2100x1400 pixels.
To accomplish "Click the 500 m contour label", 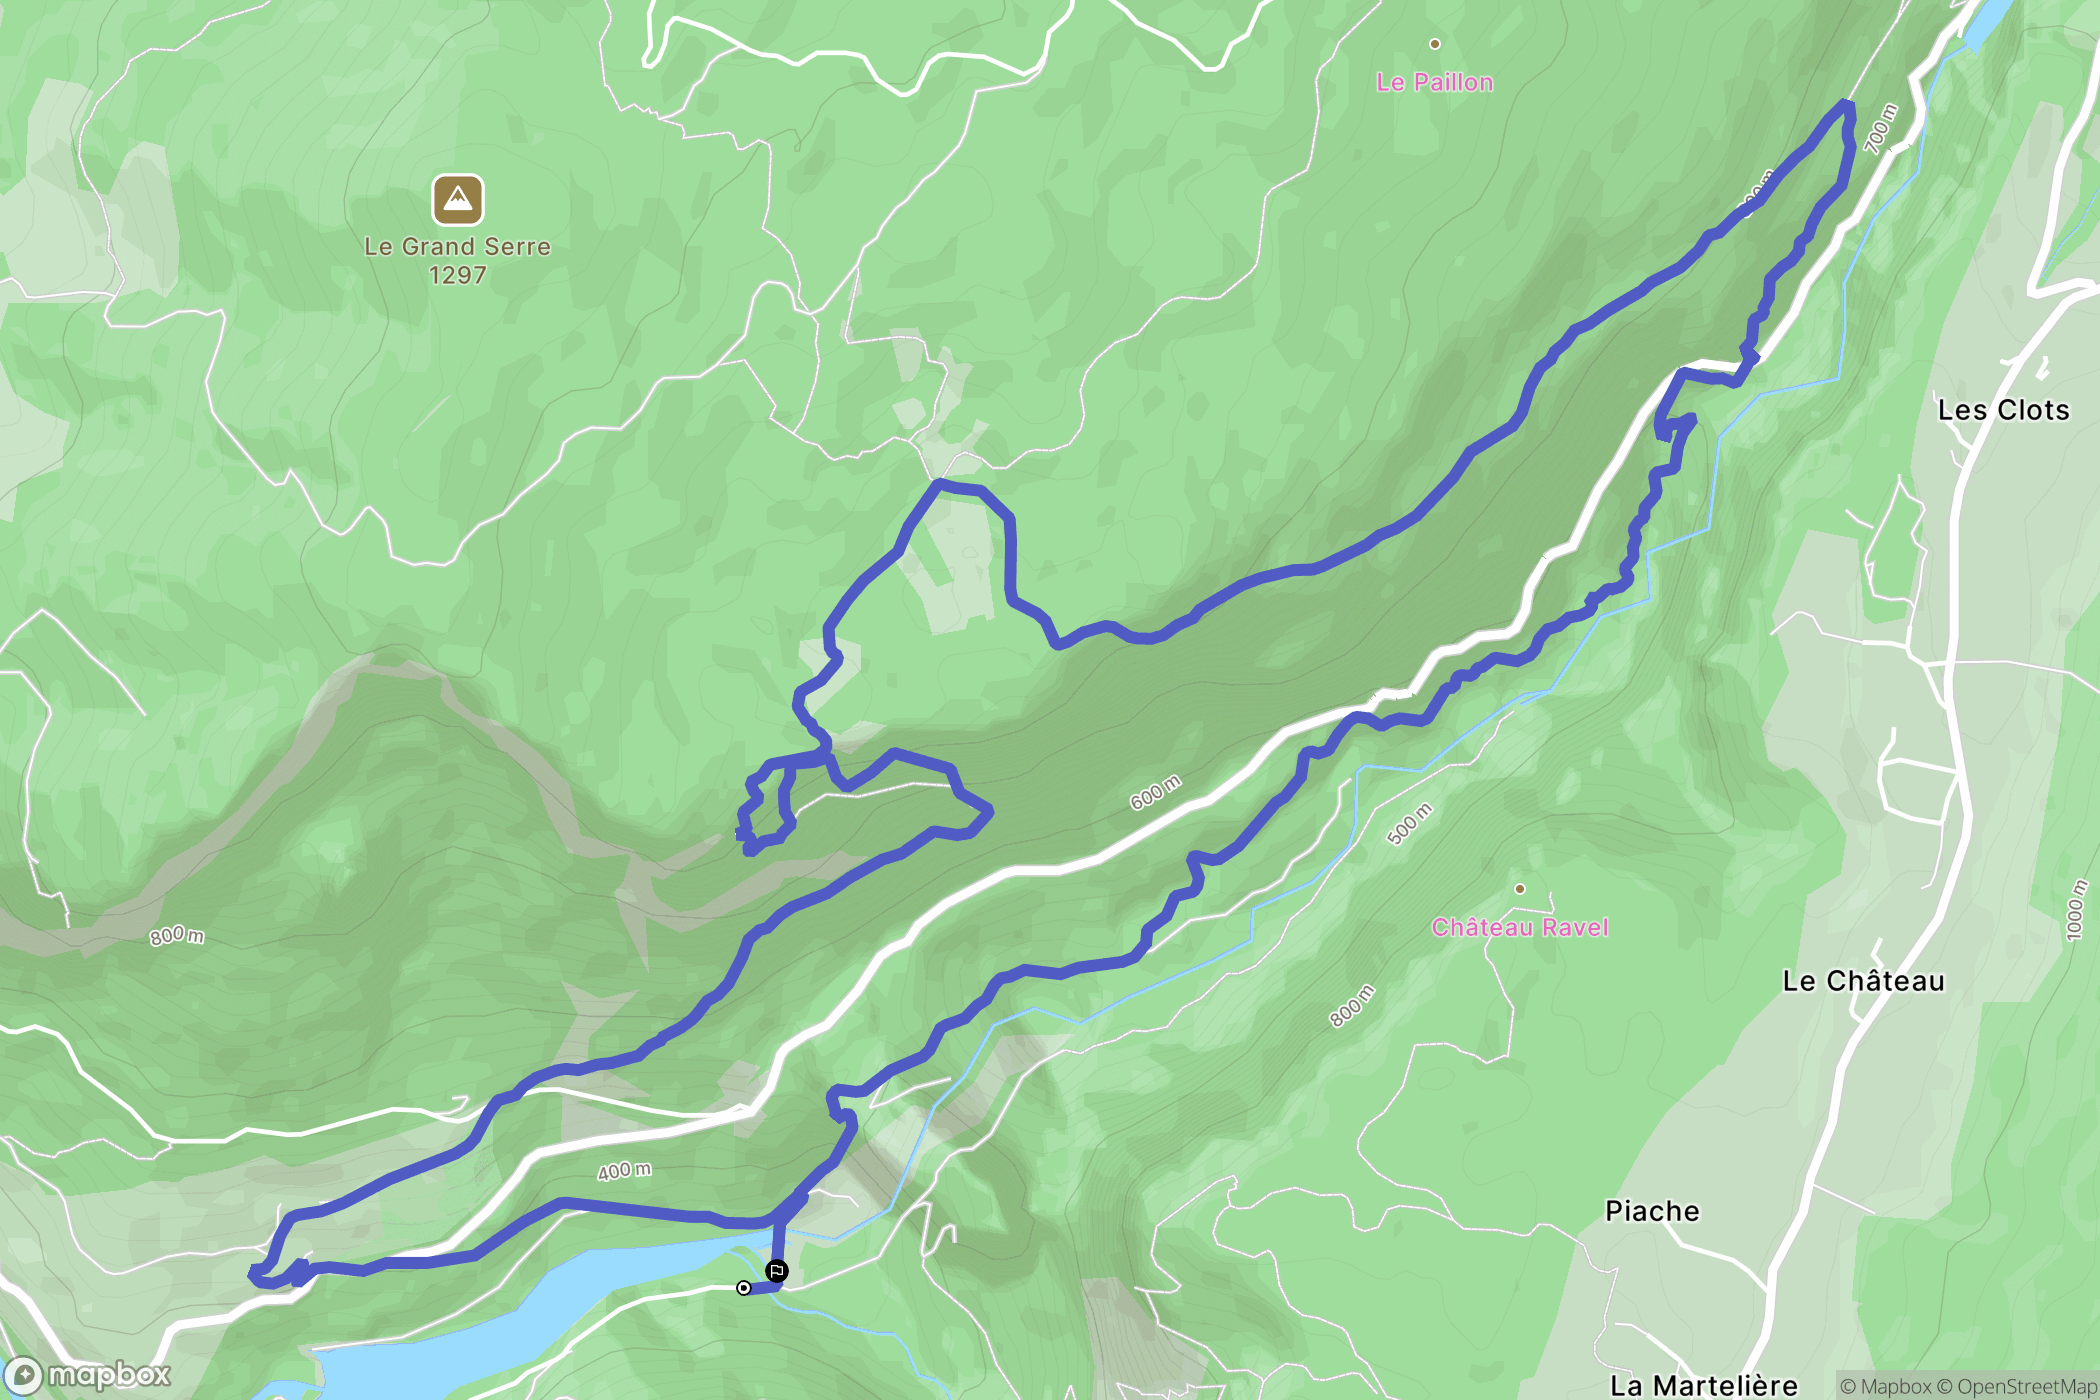I will [1410, 823].
